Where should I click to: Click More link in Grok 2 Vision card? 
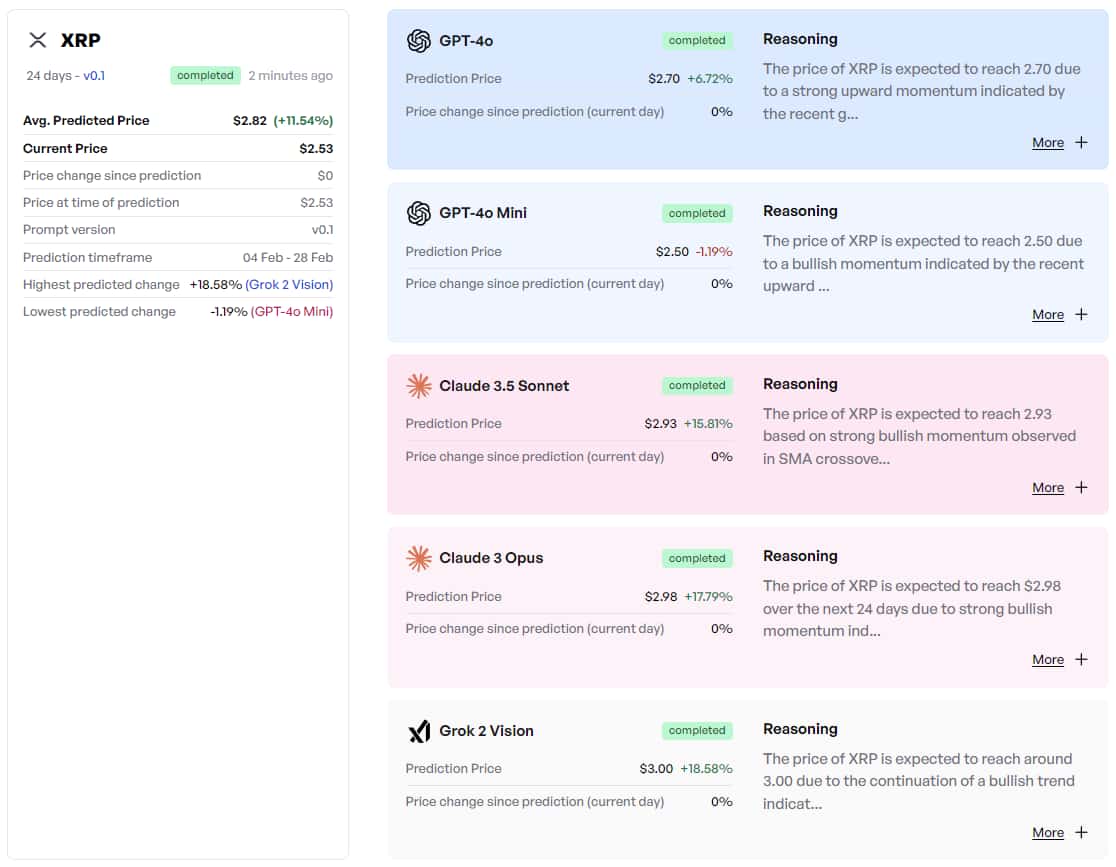click(1047, 833)
